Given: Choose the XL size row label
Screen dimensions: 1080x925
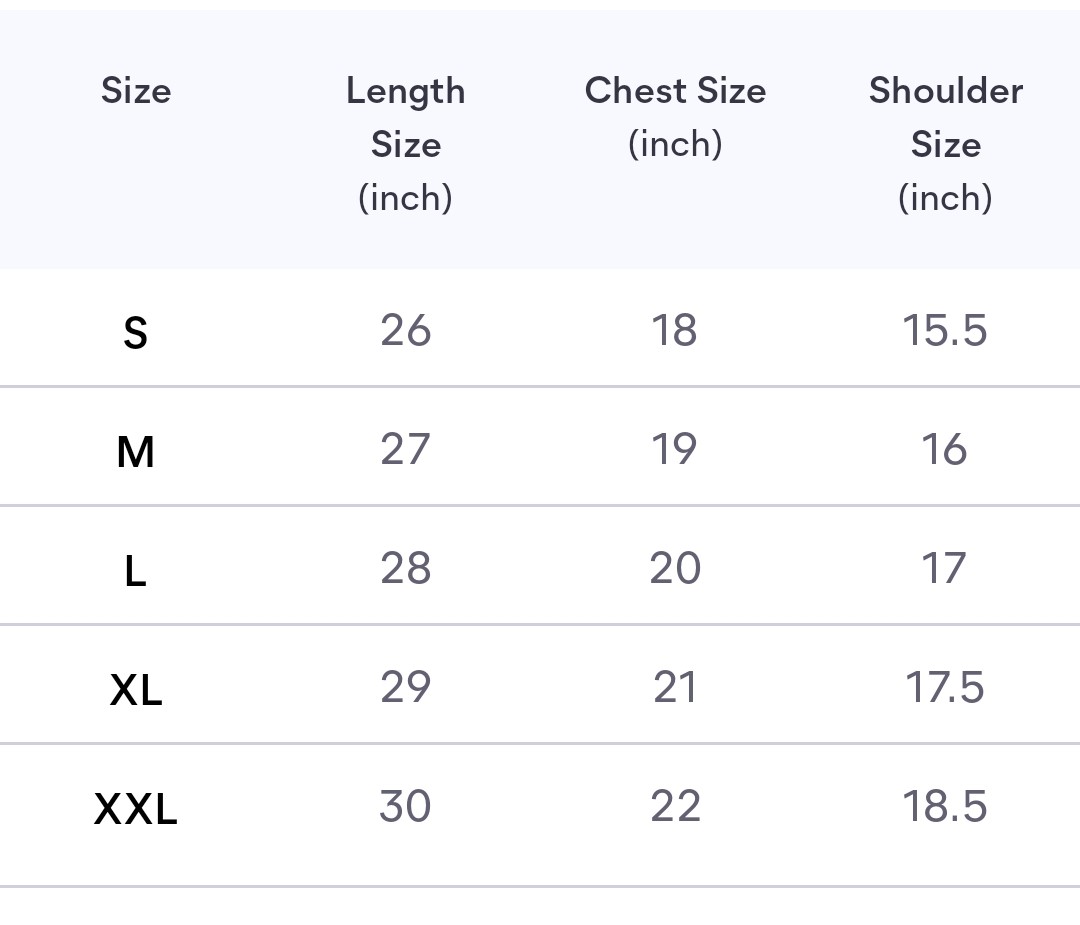Looking at the screenshot, I should click(x=136, y=690).
